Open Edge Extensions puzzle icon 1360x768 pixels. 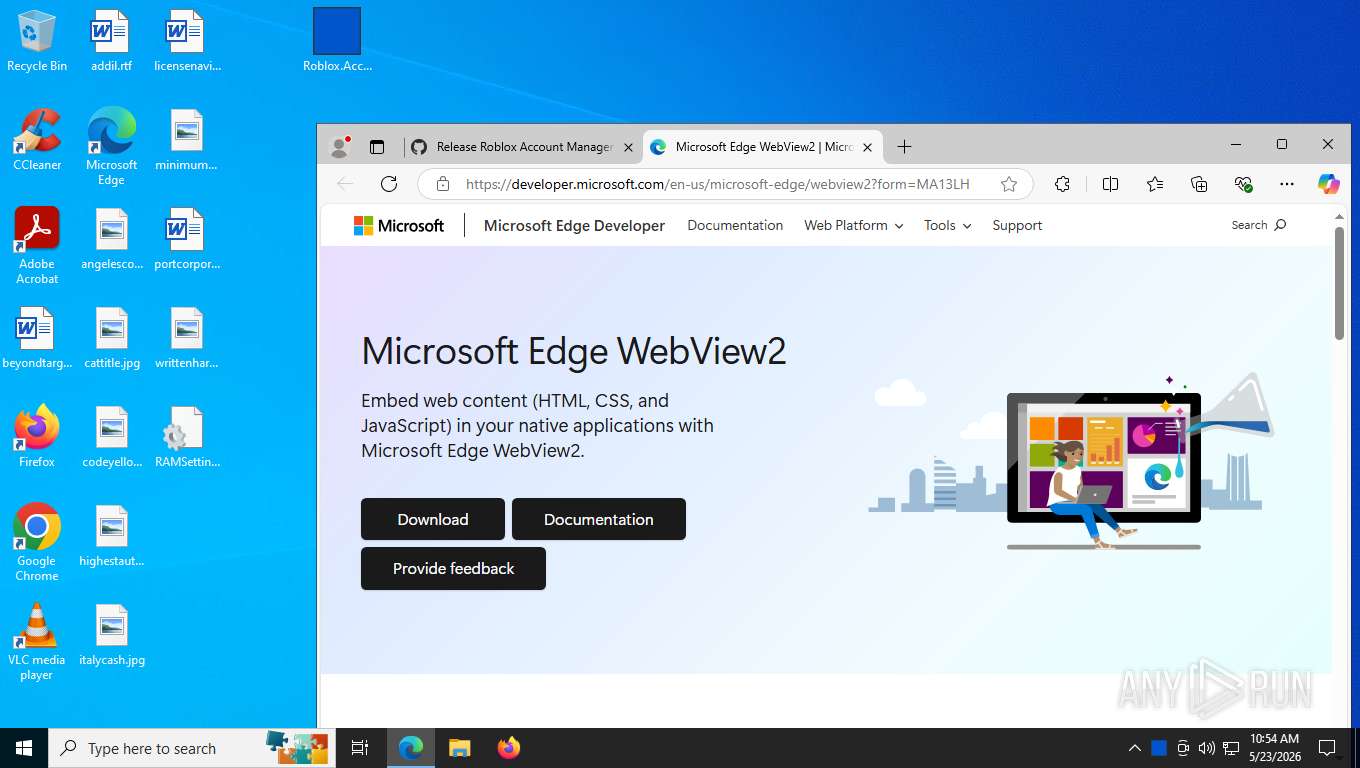pos(1062,184)
